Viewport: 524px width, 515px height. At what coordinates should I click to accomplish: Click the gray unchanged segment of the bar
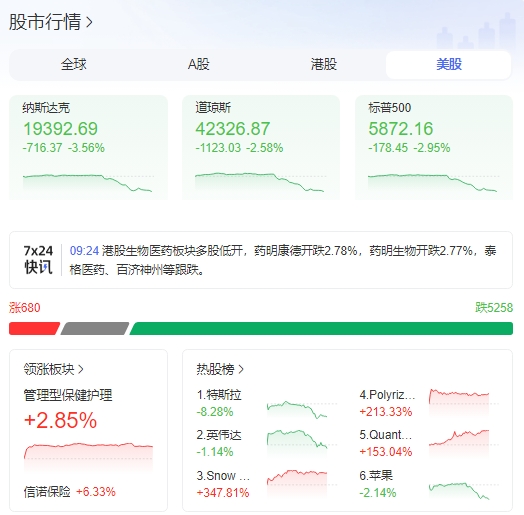(x=95, y=328)
